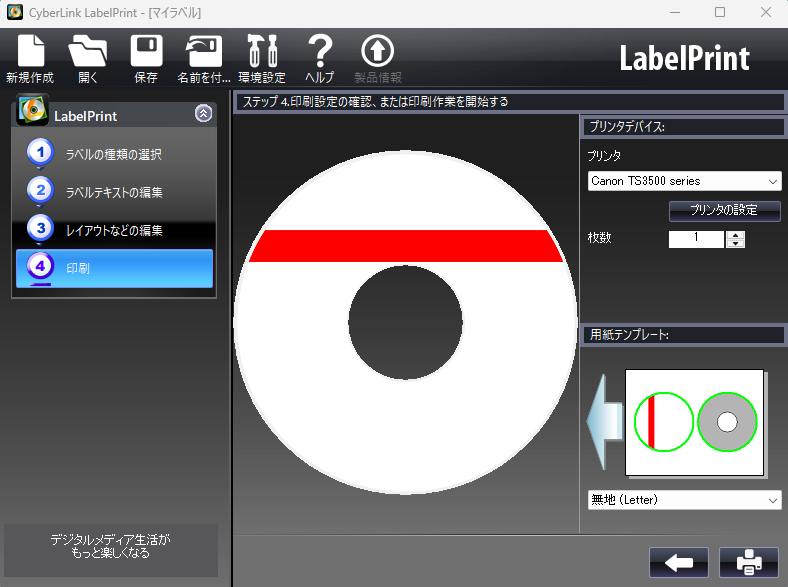Open ヘルプ help

[320, 58]
